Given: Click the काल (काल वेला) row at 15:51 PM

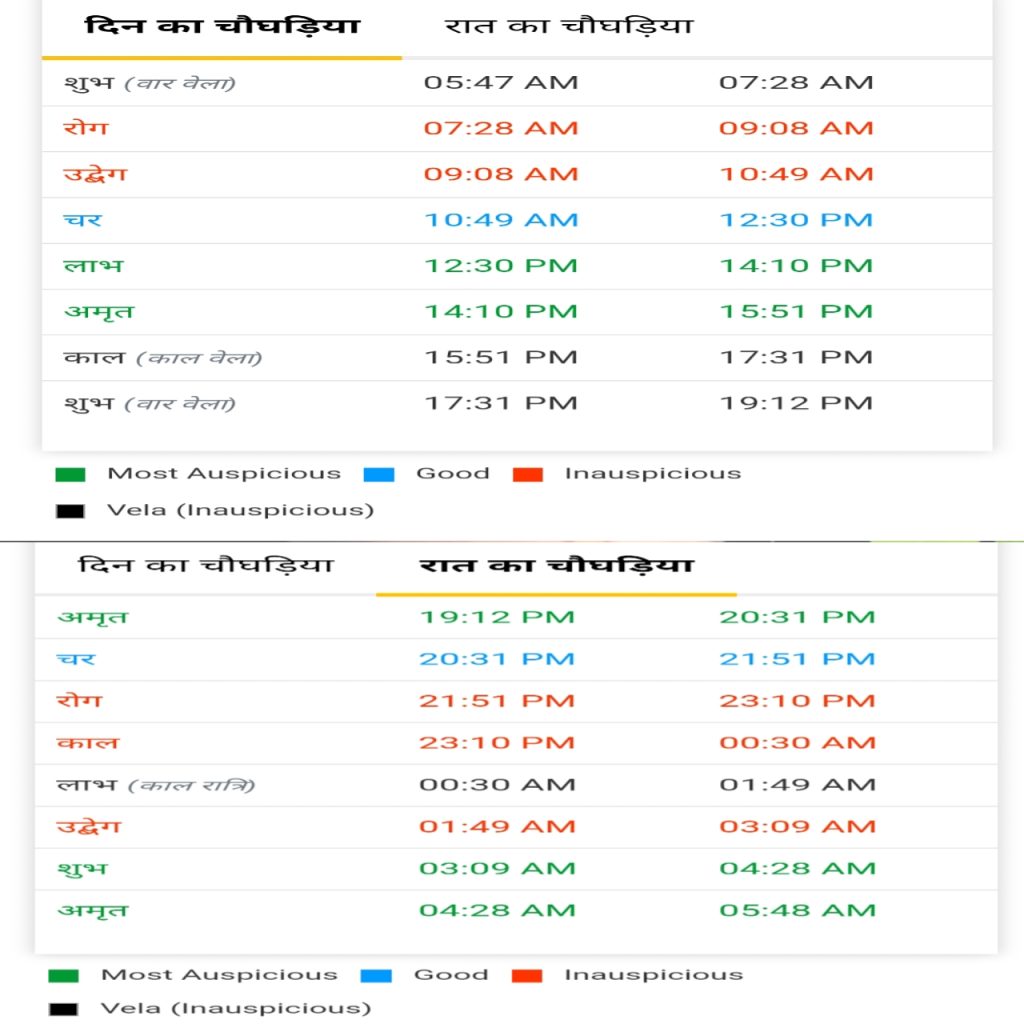Looking at the screenshot, I should pyautogui.click(x=517, y=358).
